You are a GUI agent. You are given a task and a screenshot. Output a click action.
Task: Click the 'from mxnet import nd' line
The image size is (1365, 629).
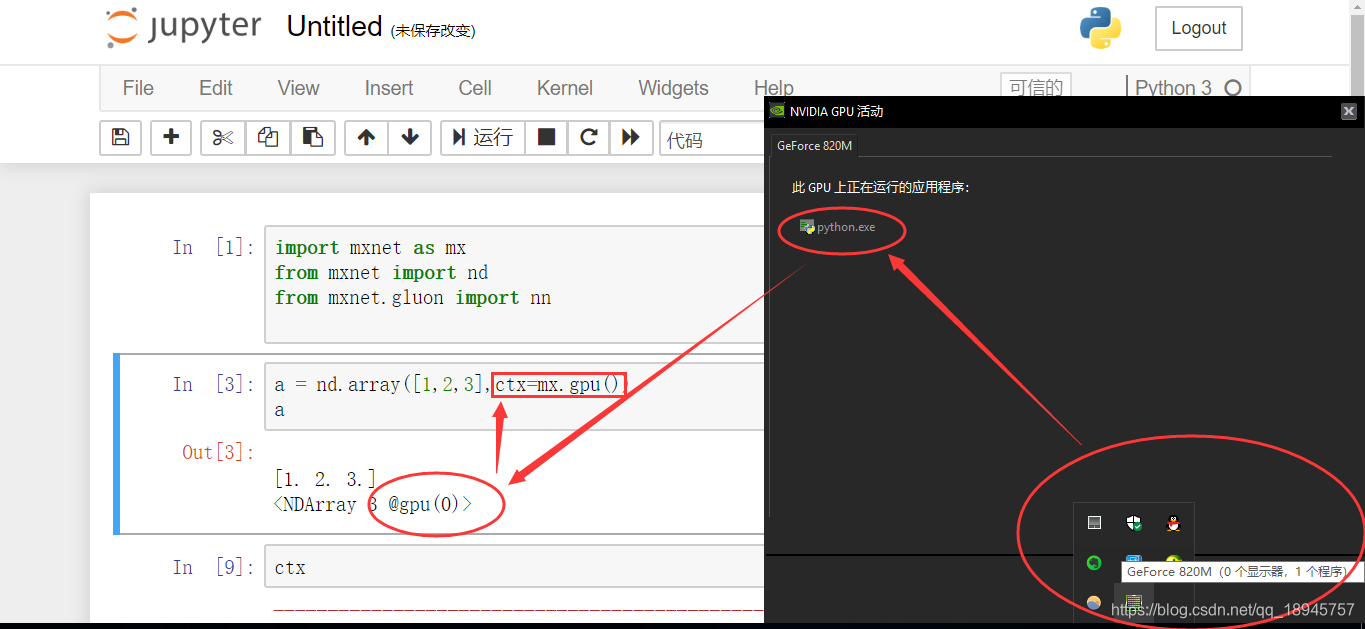381,273
